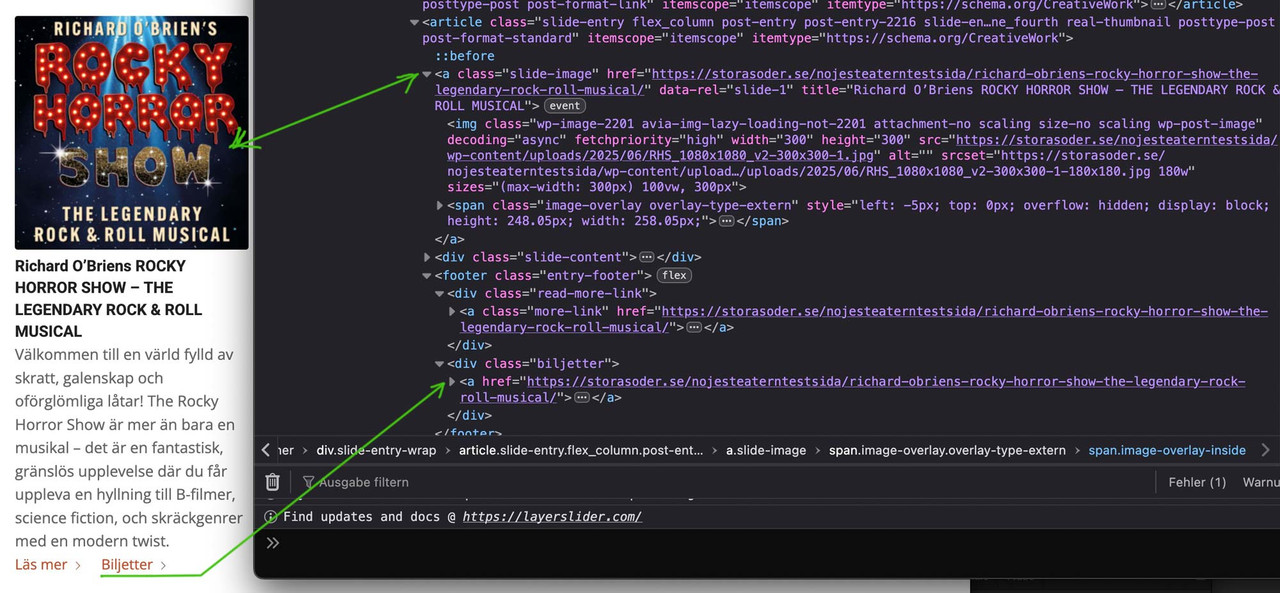Toggle the 'flex' badge on entry-footer
This screenshot has height=593, width=1280.
point(674,275)
